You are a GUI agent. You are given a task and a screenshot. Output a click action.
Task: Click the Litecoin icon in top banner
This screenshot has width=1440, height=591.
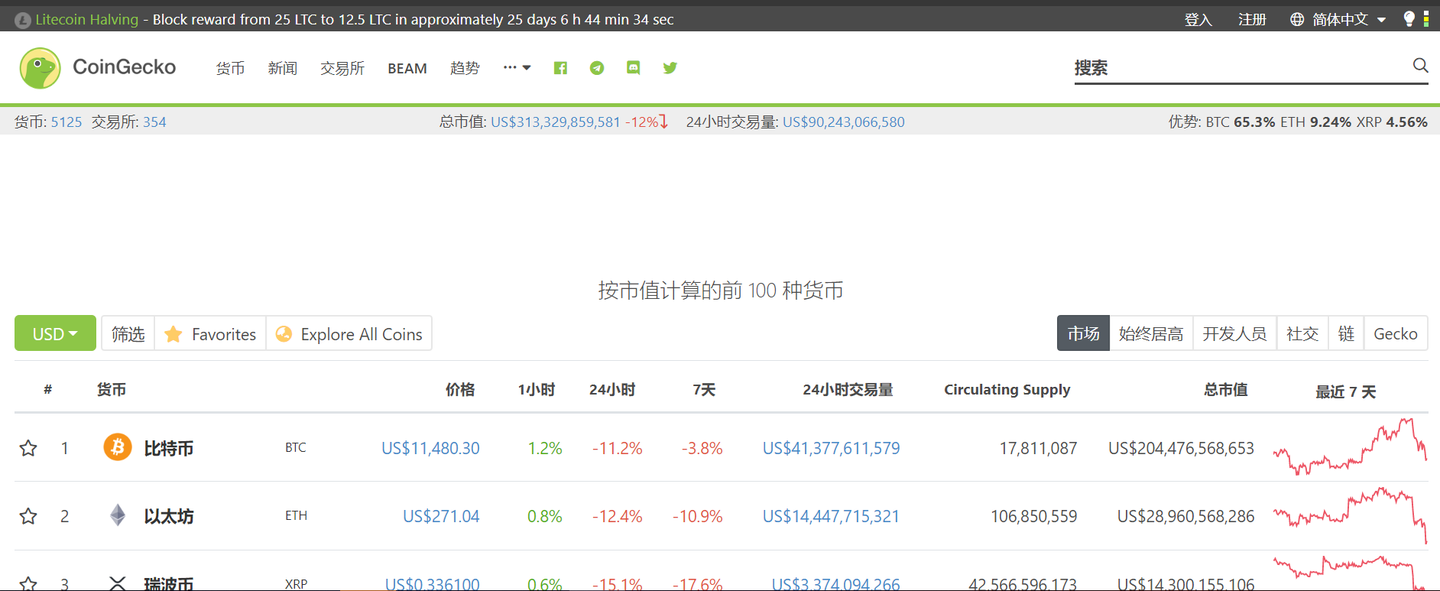23,20
